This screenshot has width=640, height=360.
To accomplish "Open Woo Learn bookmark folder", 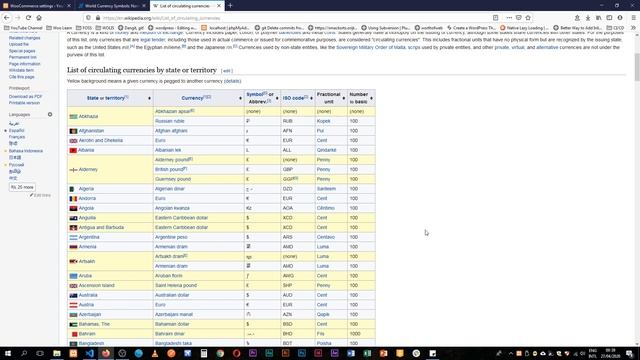I will [x=59, y=28].
